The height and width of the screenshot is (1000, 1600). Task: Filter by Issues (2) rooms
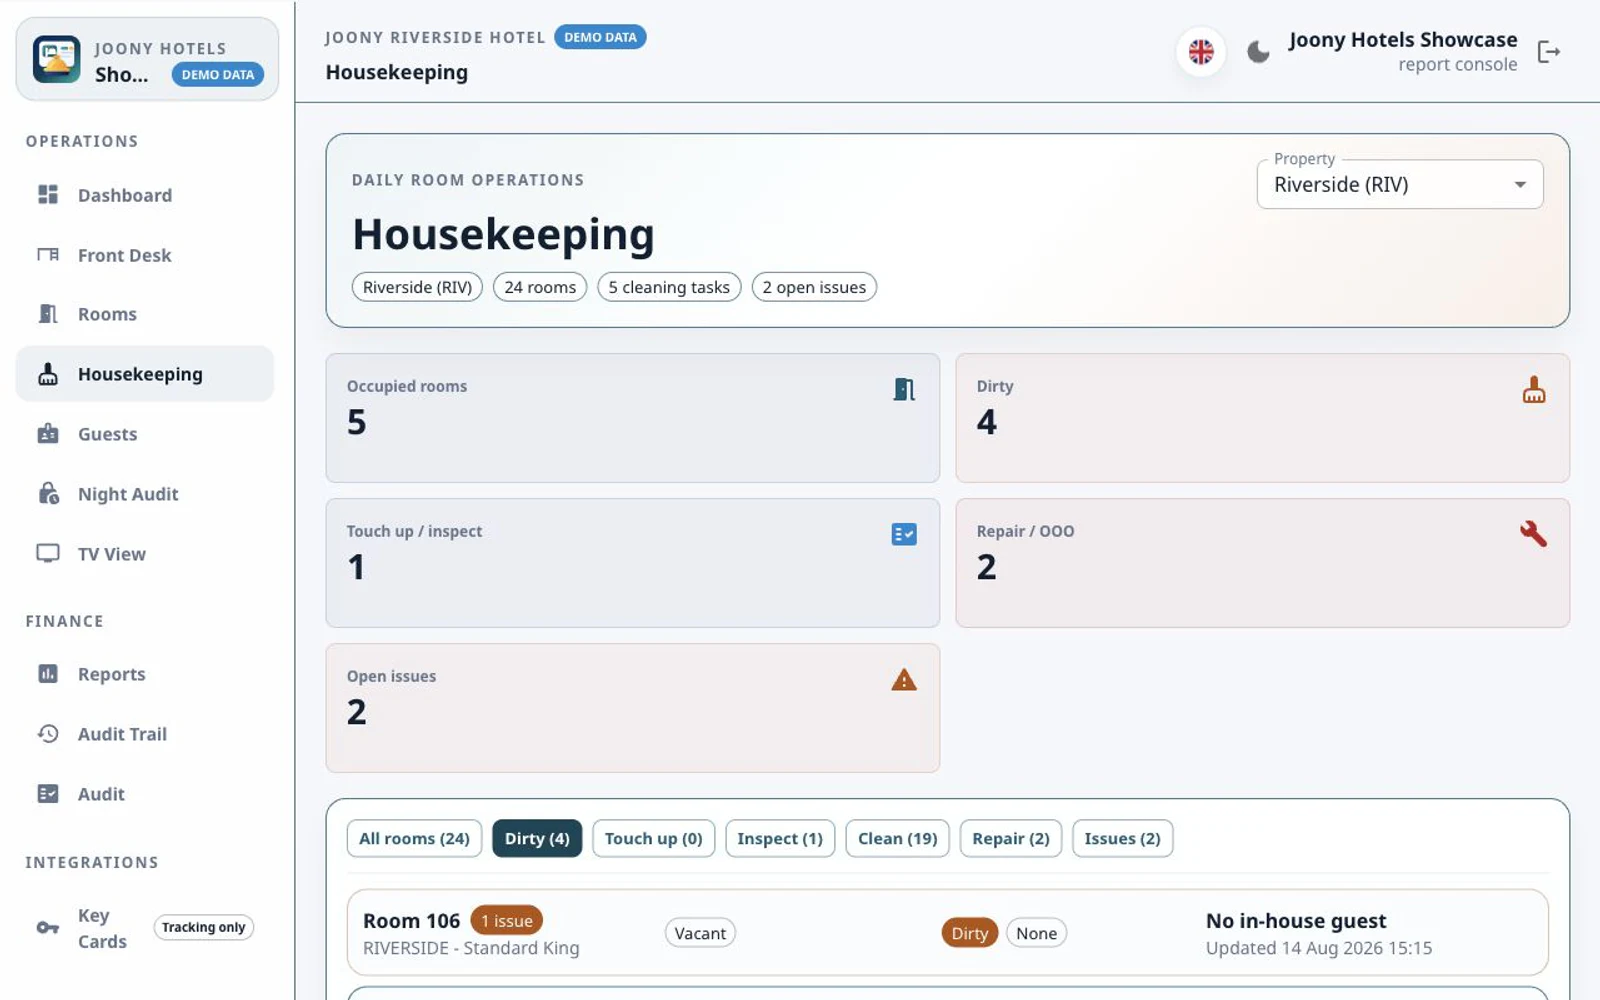coord(1122,838)
